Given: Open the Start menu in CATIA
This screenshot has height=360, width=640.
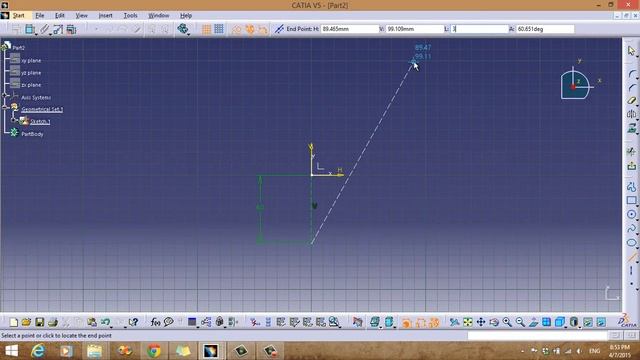Looking at the screenshot, I should point(18,16).
